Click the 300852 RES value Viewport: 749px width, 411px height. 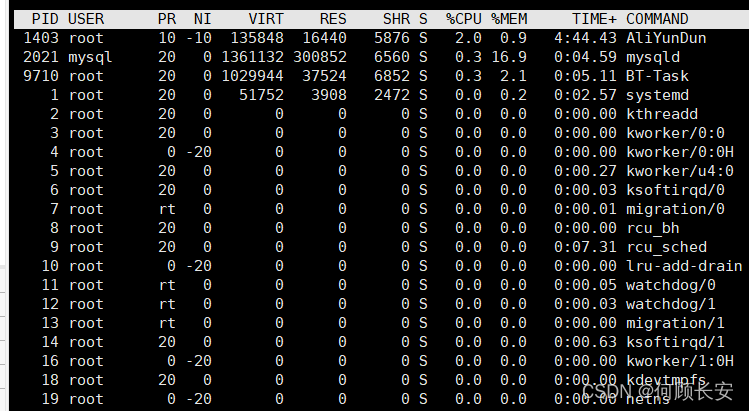320,57
